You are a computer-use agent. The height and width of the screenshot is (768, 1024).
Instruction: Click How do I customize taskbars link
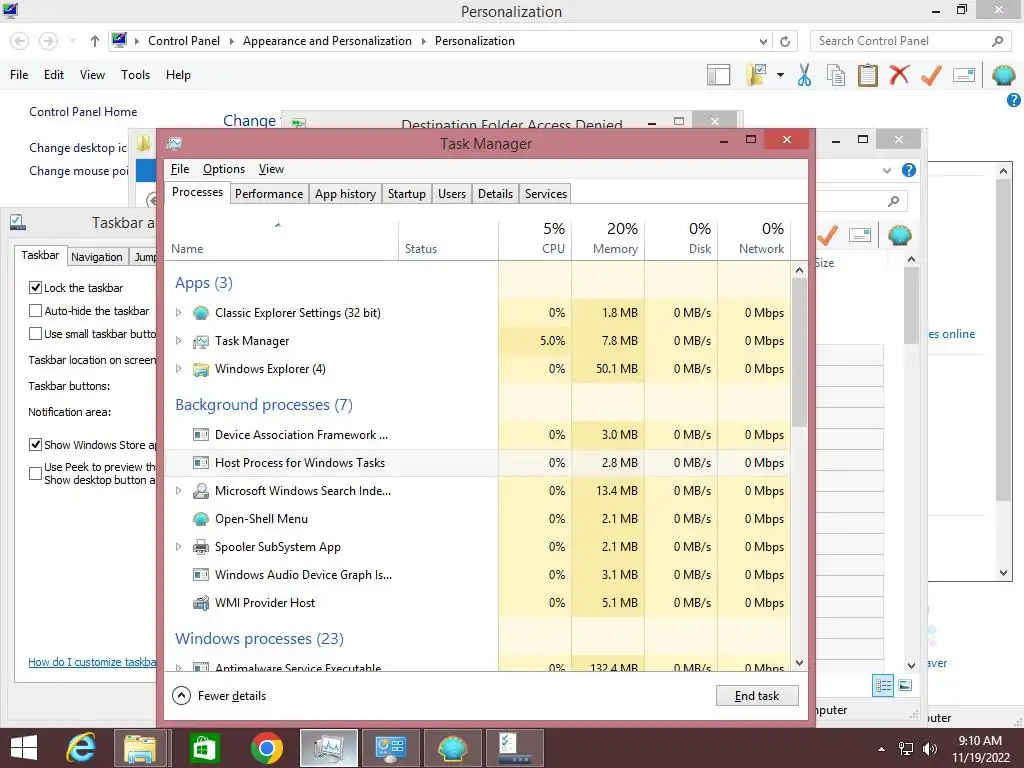[92, 662]
